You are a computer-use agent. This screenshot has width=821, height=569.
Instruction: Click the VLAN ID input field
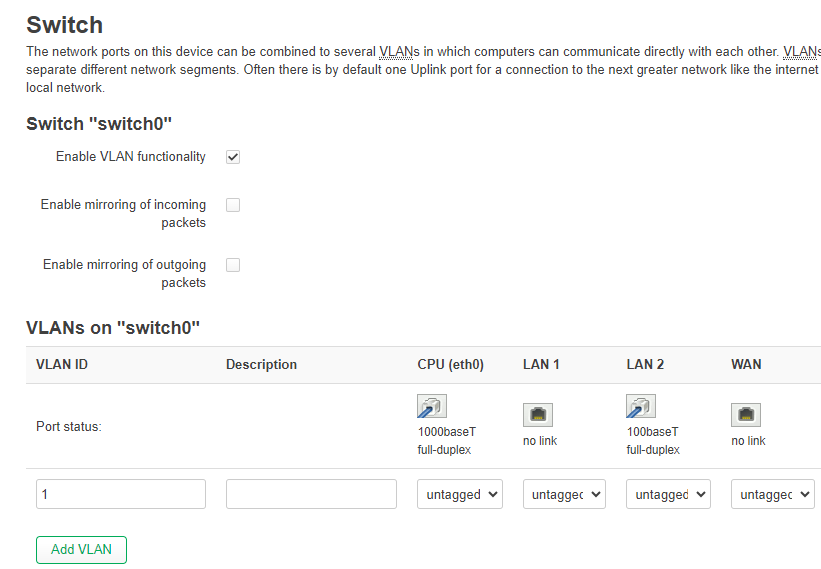pos(121,494)
